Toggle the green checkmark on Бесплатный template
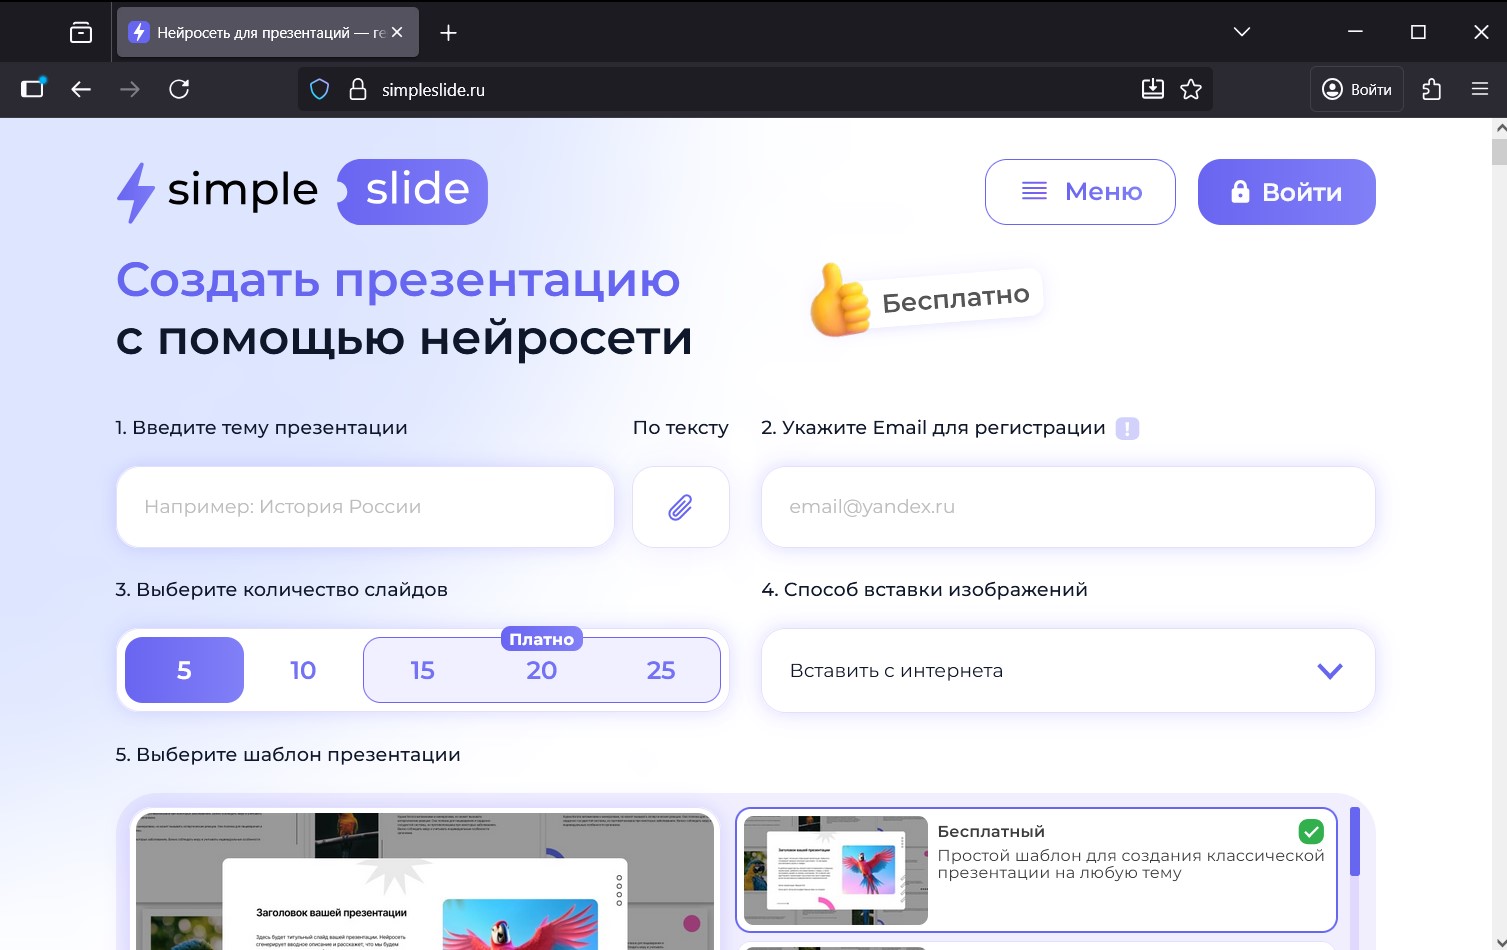1507x950 pixels. tap(1311, 831)
